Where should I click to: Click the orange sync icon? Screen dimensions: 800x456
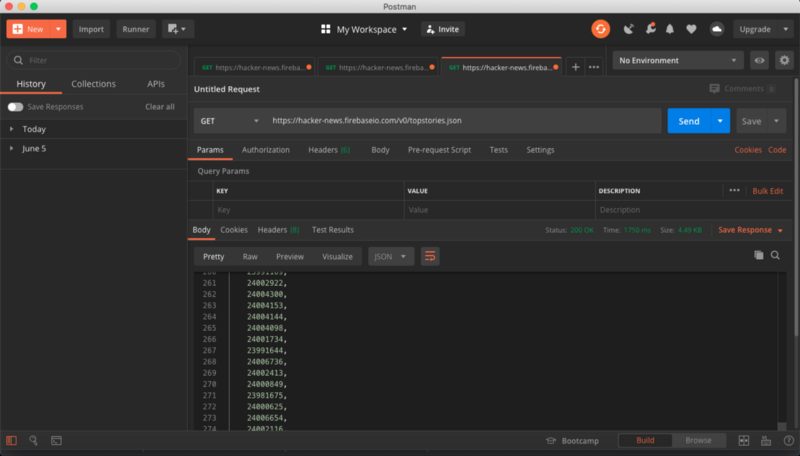point(600,29)
